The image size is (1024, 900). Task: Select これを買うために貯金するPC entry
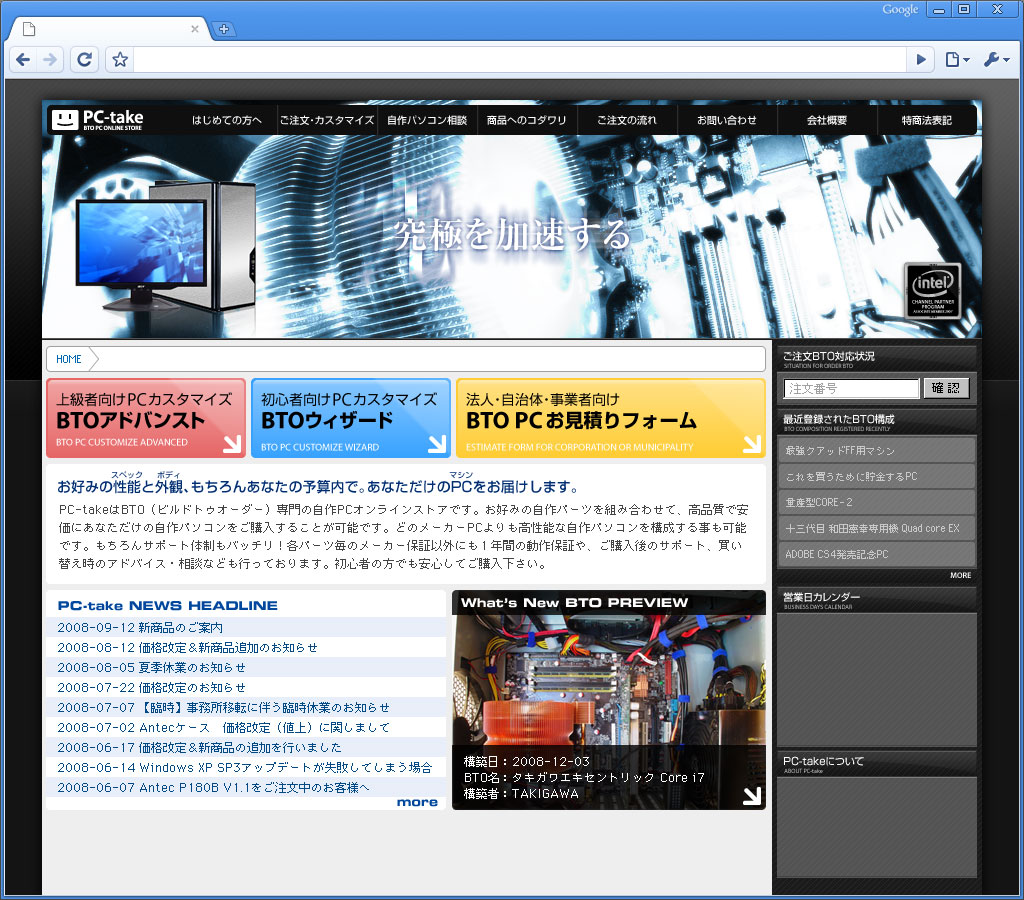876,477
